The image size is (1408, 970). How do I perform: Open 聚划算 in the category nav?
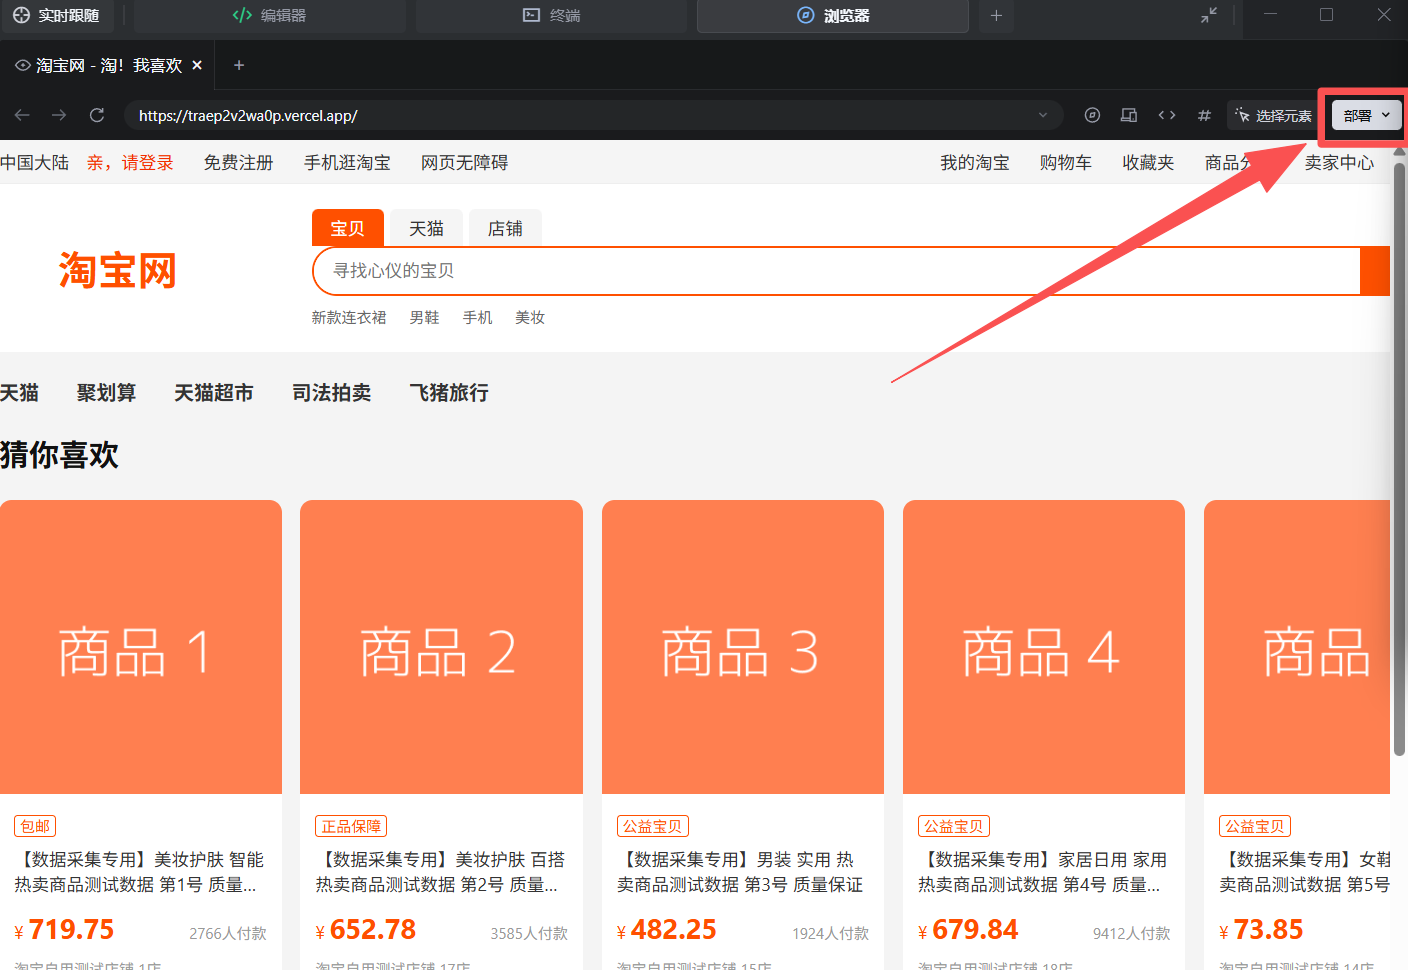tap(106, 393)
